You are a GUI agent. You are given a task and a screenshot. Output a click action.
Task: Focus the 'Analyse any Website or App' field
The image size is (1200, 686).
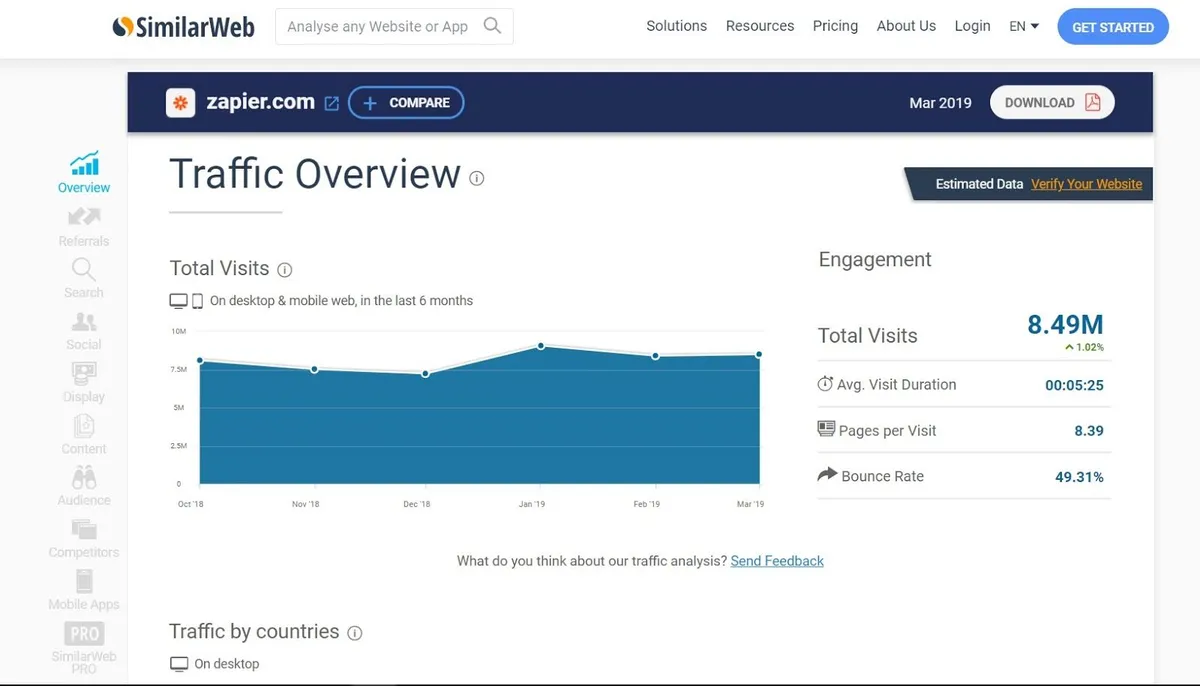394,27
